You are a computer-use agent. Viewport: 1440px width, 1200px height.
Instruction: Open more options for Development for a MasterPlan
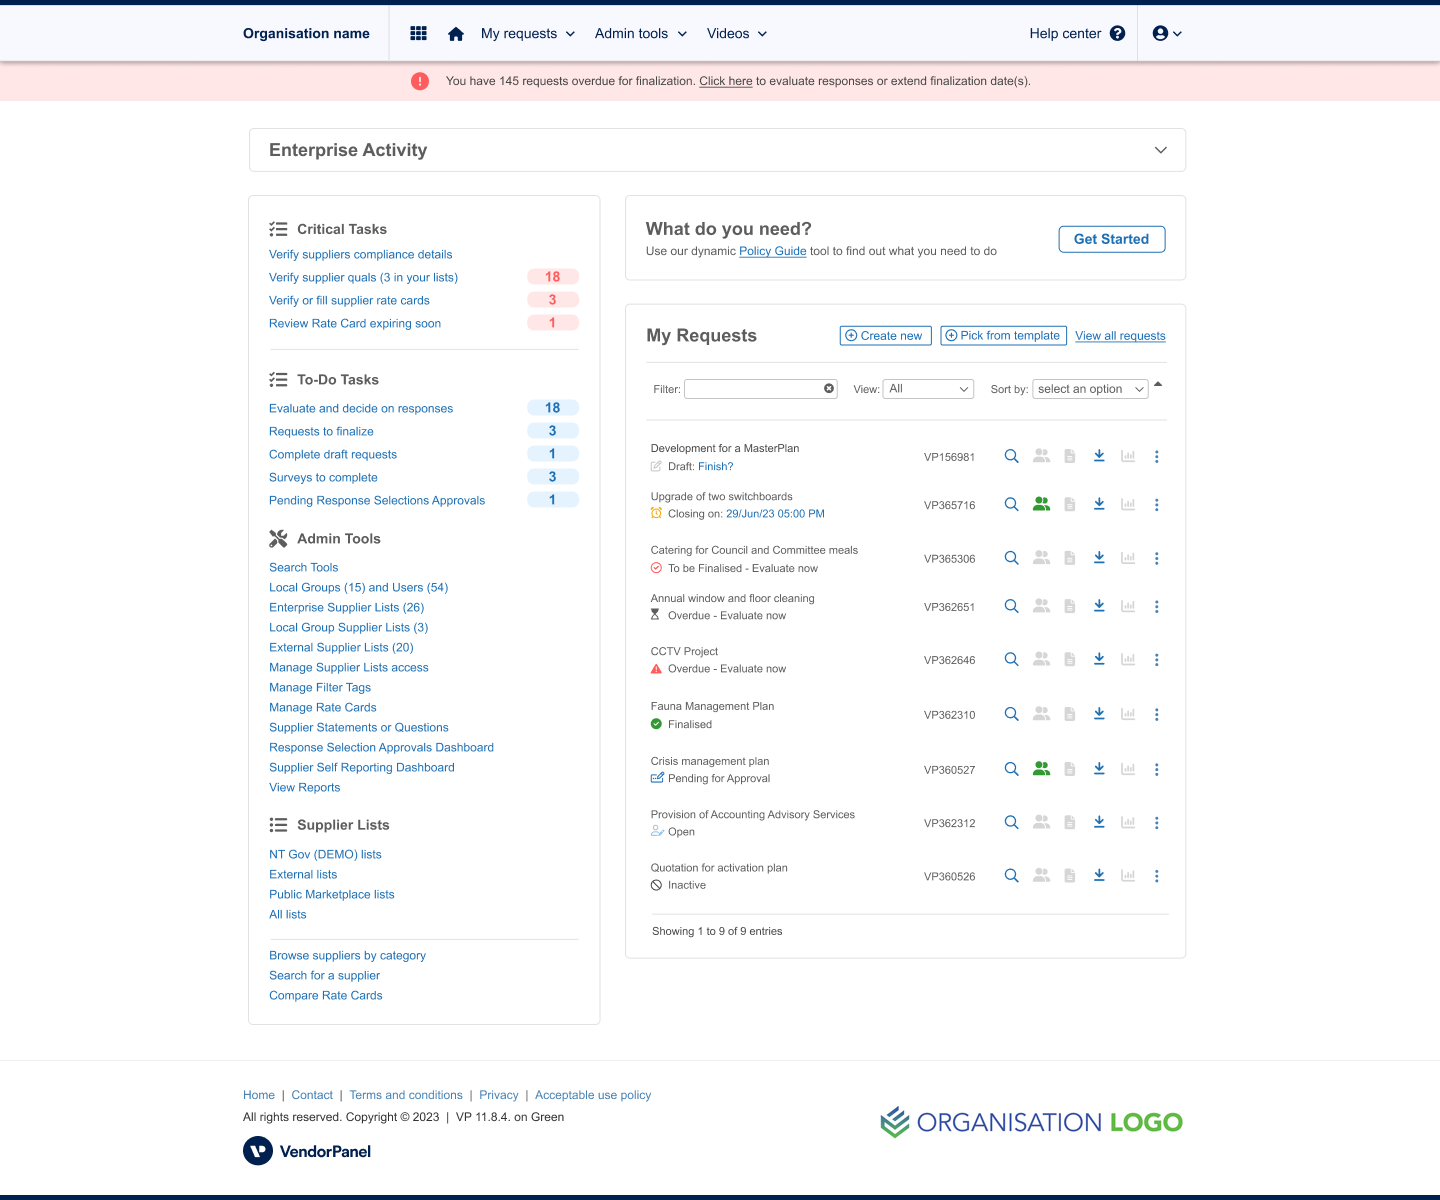tap(1157, 456)
